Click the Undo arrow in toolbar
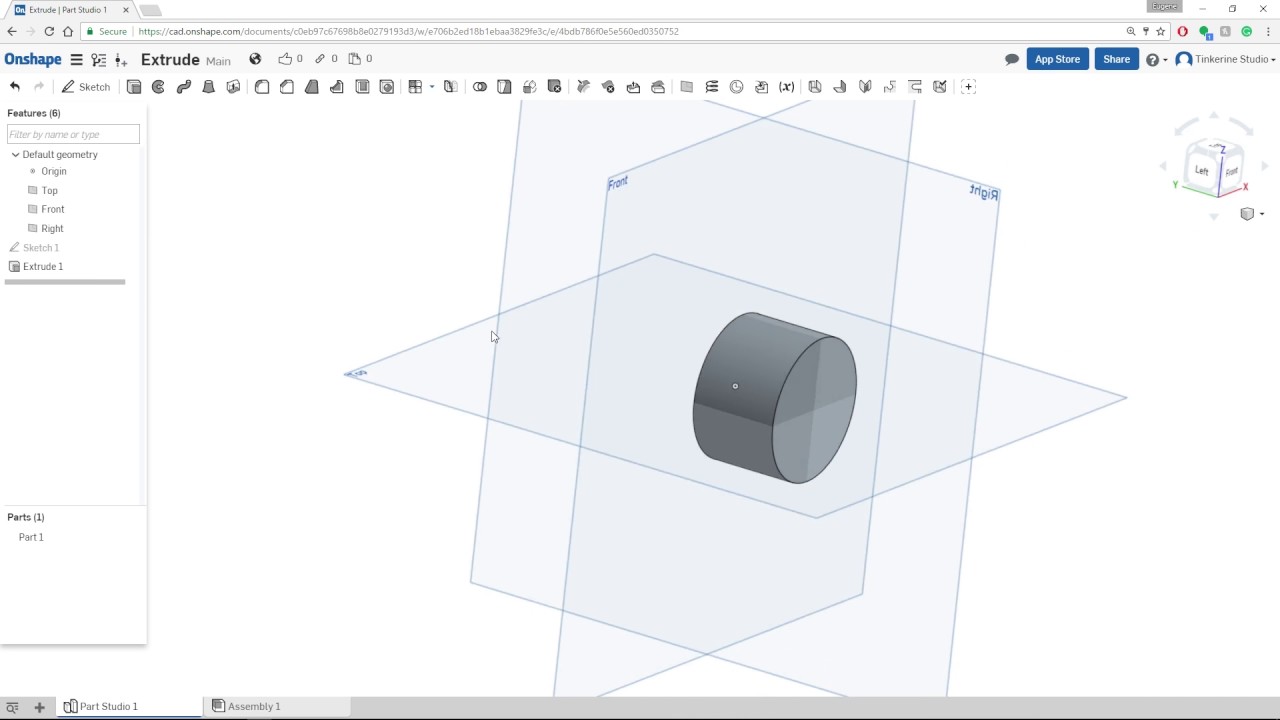This screenshot has width=1280, height=720. (x=15, y=87)
